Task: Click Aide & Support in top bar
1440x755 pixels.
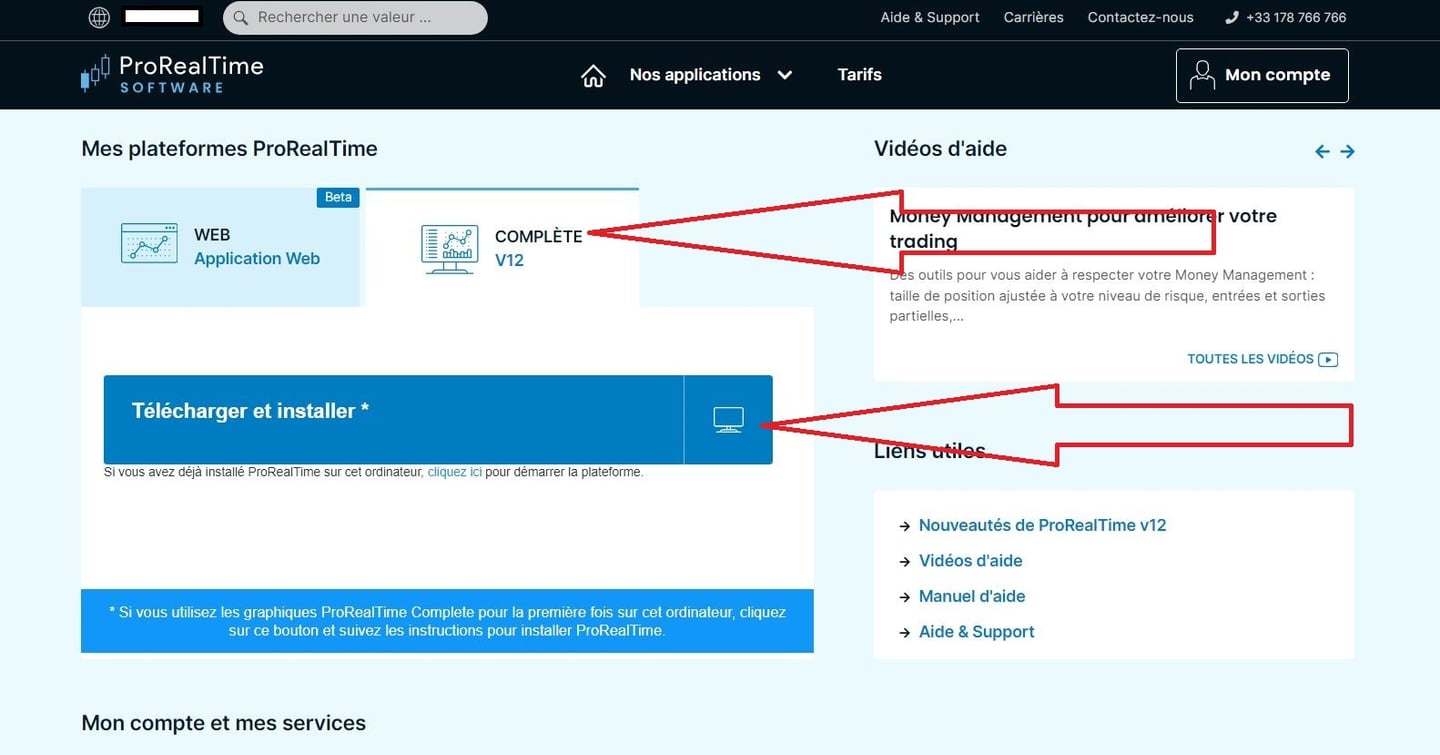Action: pos(930,17)
